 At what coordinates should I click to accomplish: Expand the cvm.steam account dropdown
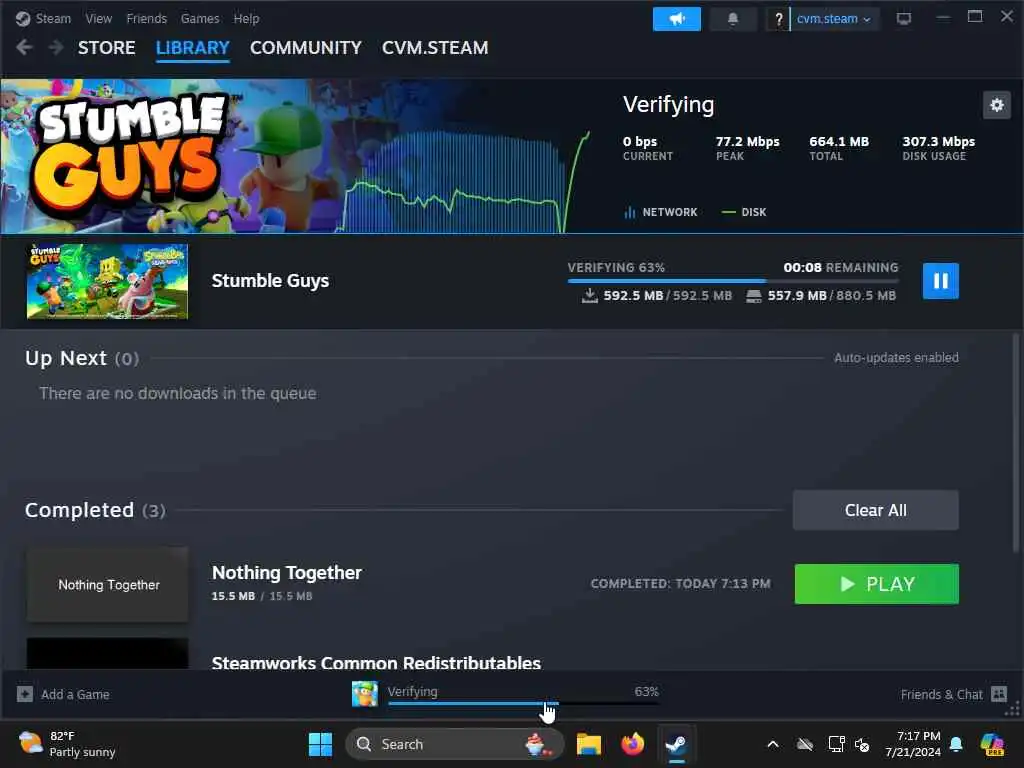coord(834,19)
